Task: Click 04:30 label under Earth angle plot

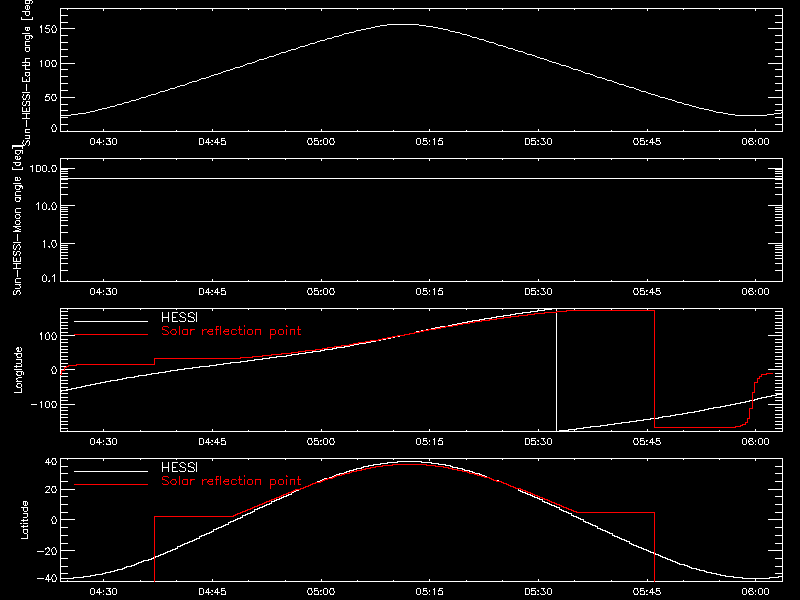Action: point(104,142)
